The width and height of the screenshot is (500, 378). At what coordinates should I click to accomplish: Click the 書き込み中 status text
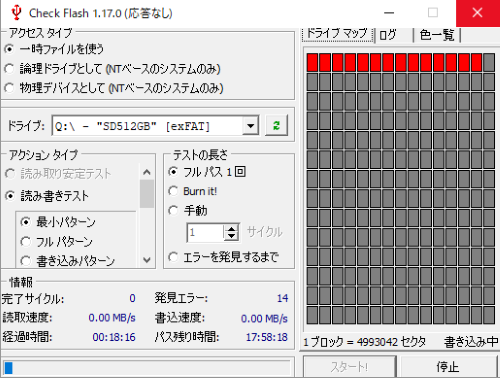[x=471, y=342]
